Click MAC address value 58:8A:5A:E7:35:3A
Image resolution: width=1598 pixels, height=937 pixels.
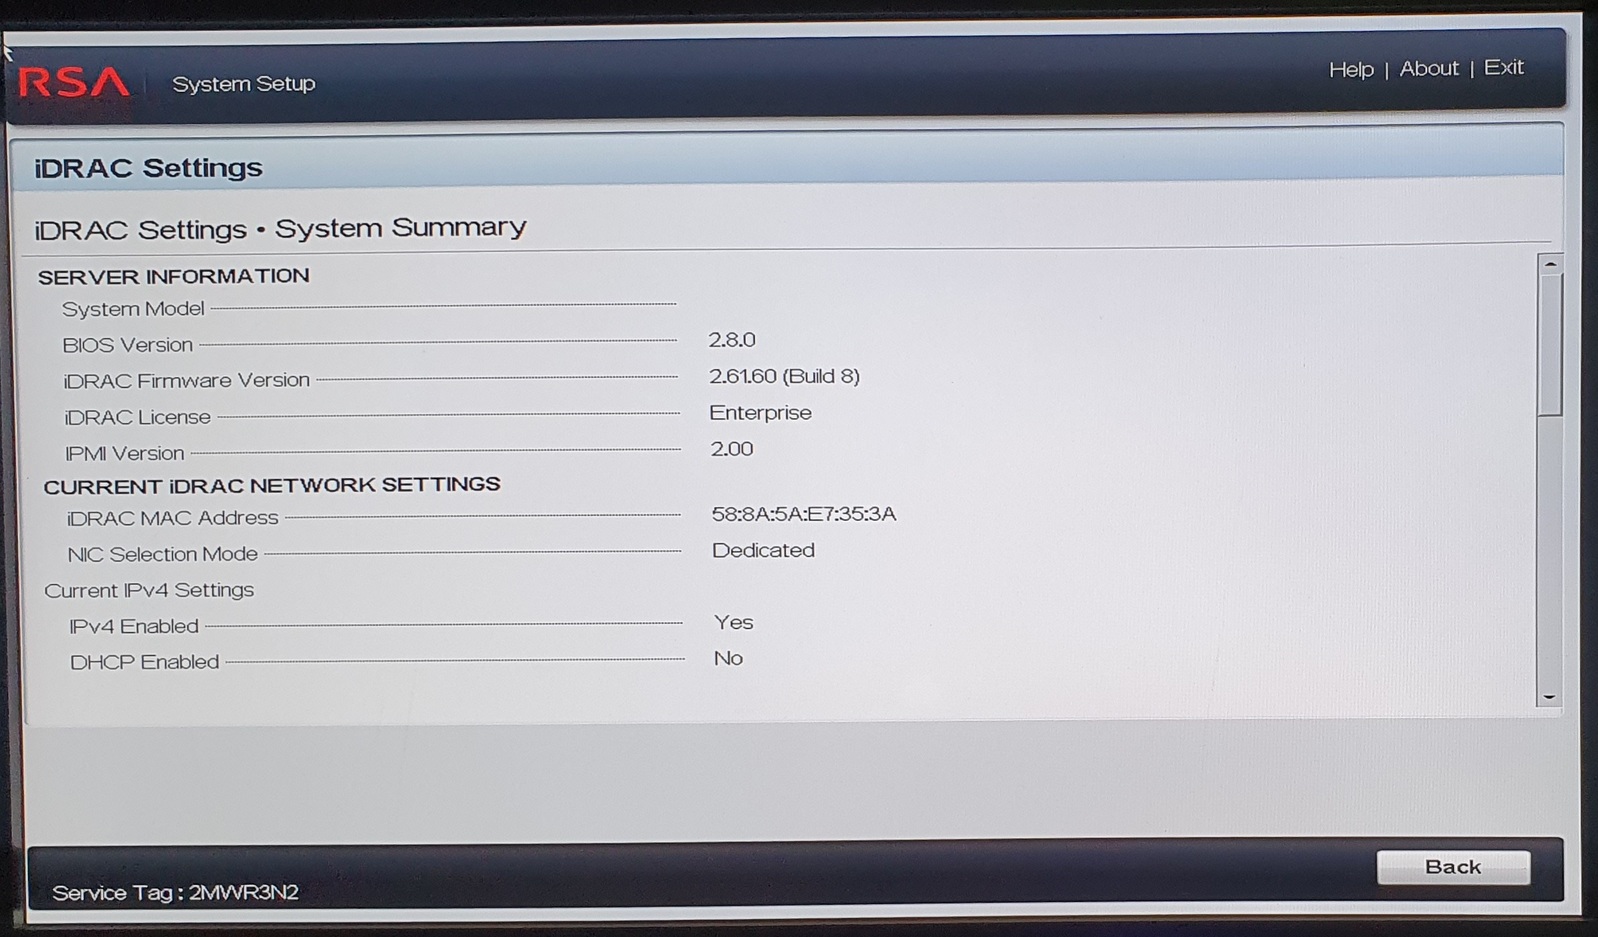[x=804, y=514]
